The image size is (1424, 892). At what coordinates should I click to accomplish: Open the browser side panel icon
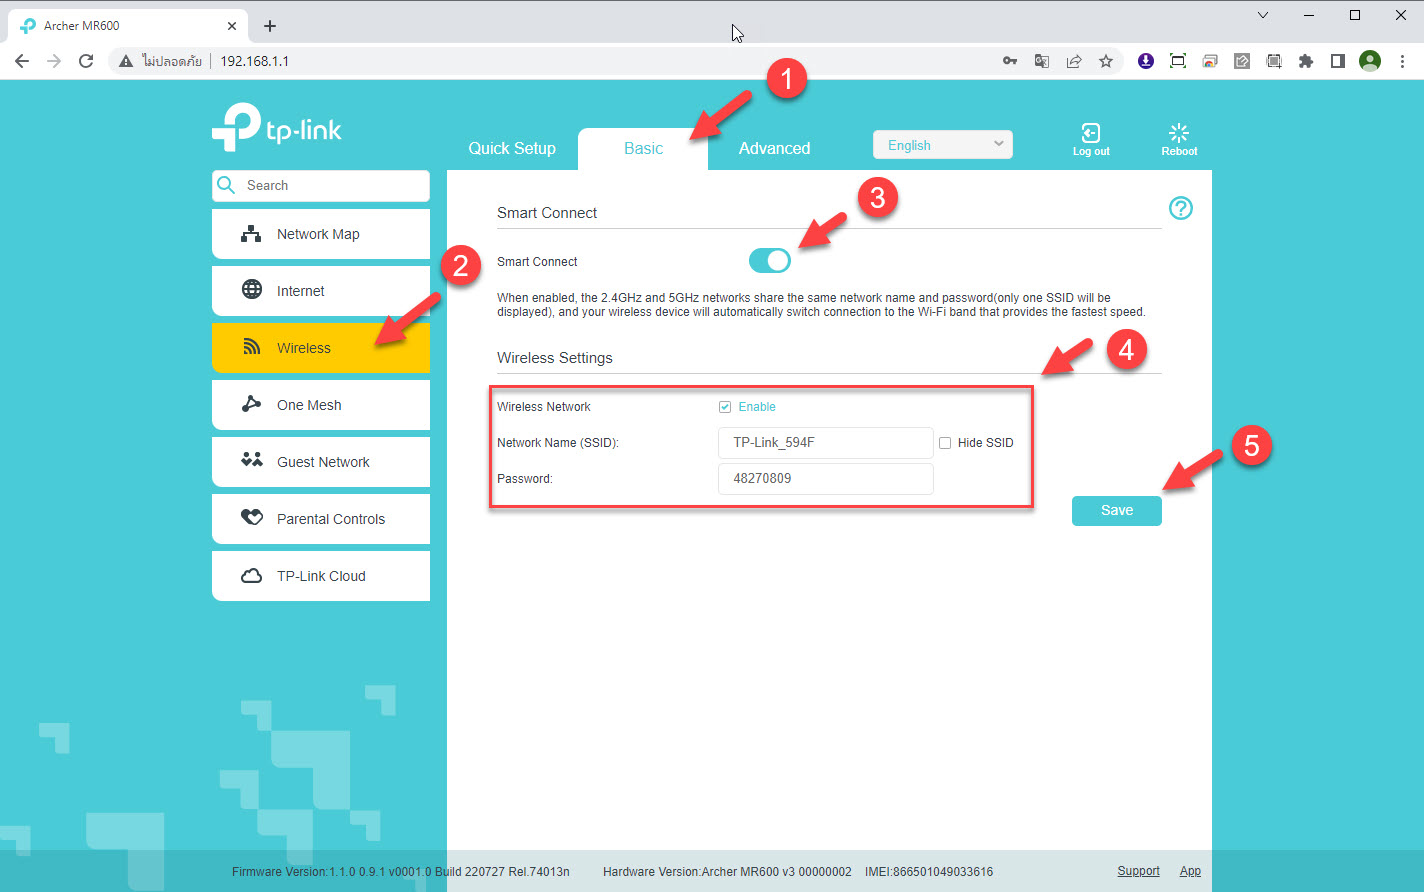click(x=1338, y=61)
